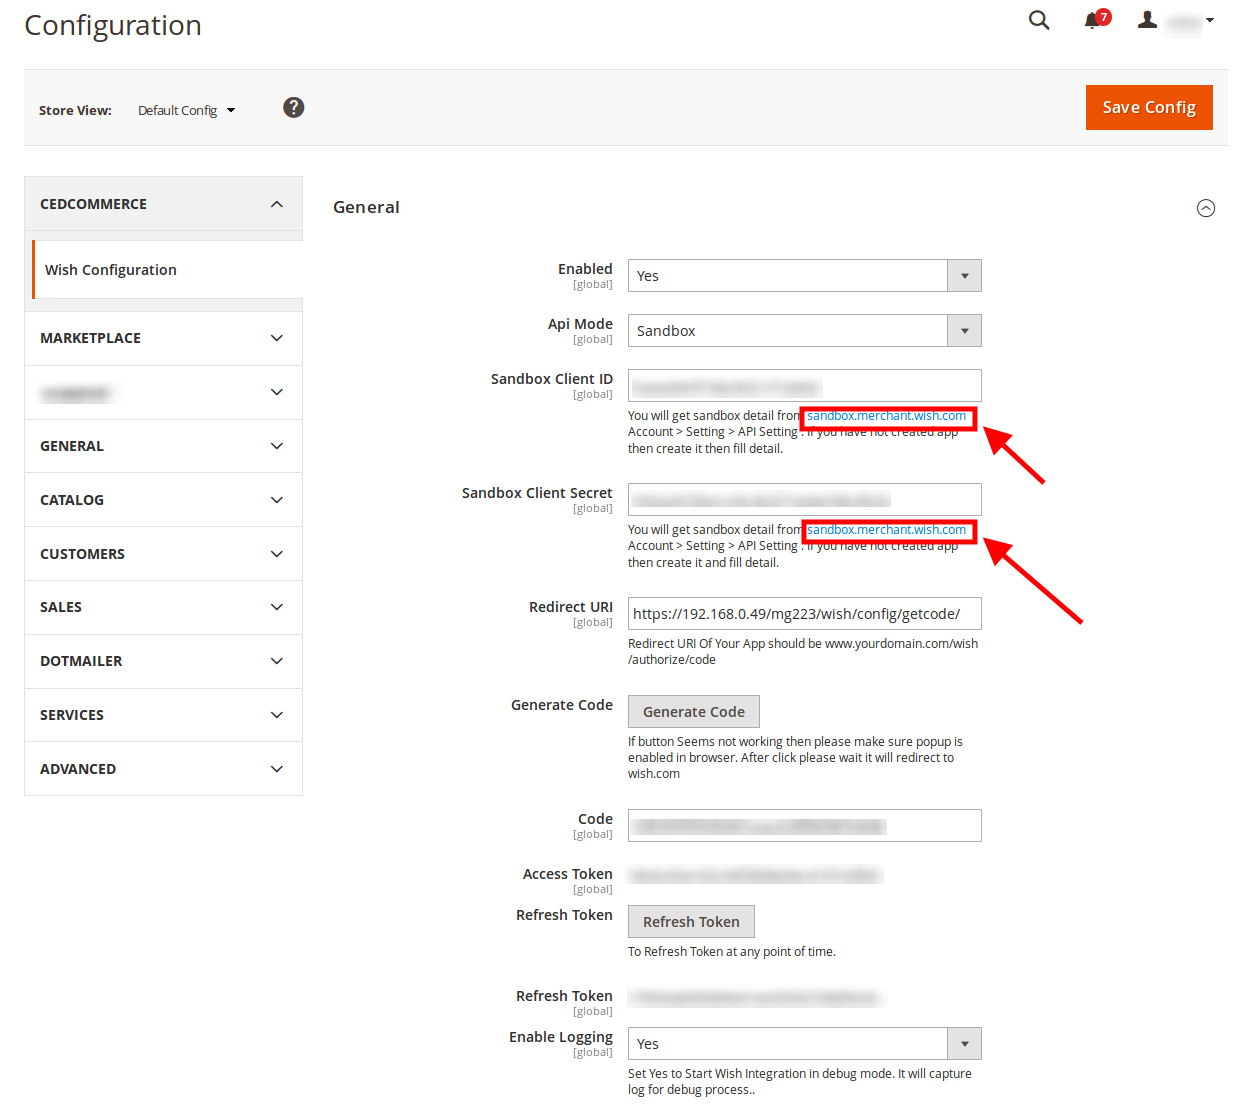Click the Refresh Token button
The height and width of the screenshot is (1119, 1245).
click(691, 922)
